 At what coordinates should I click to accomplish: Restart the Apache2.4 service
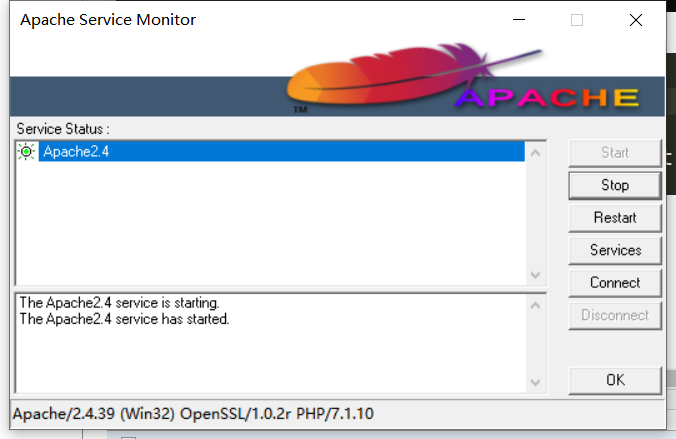click(x=615, y=218)
